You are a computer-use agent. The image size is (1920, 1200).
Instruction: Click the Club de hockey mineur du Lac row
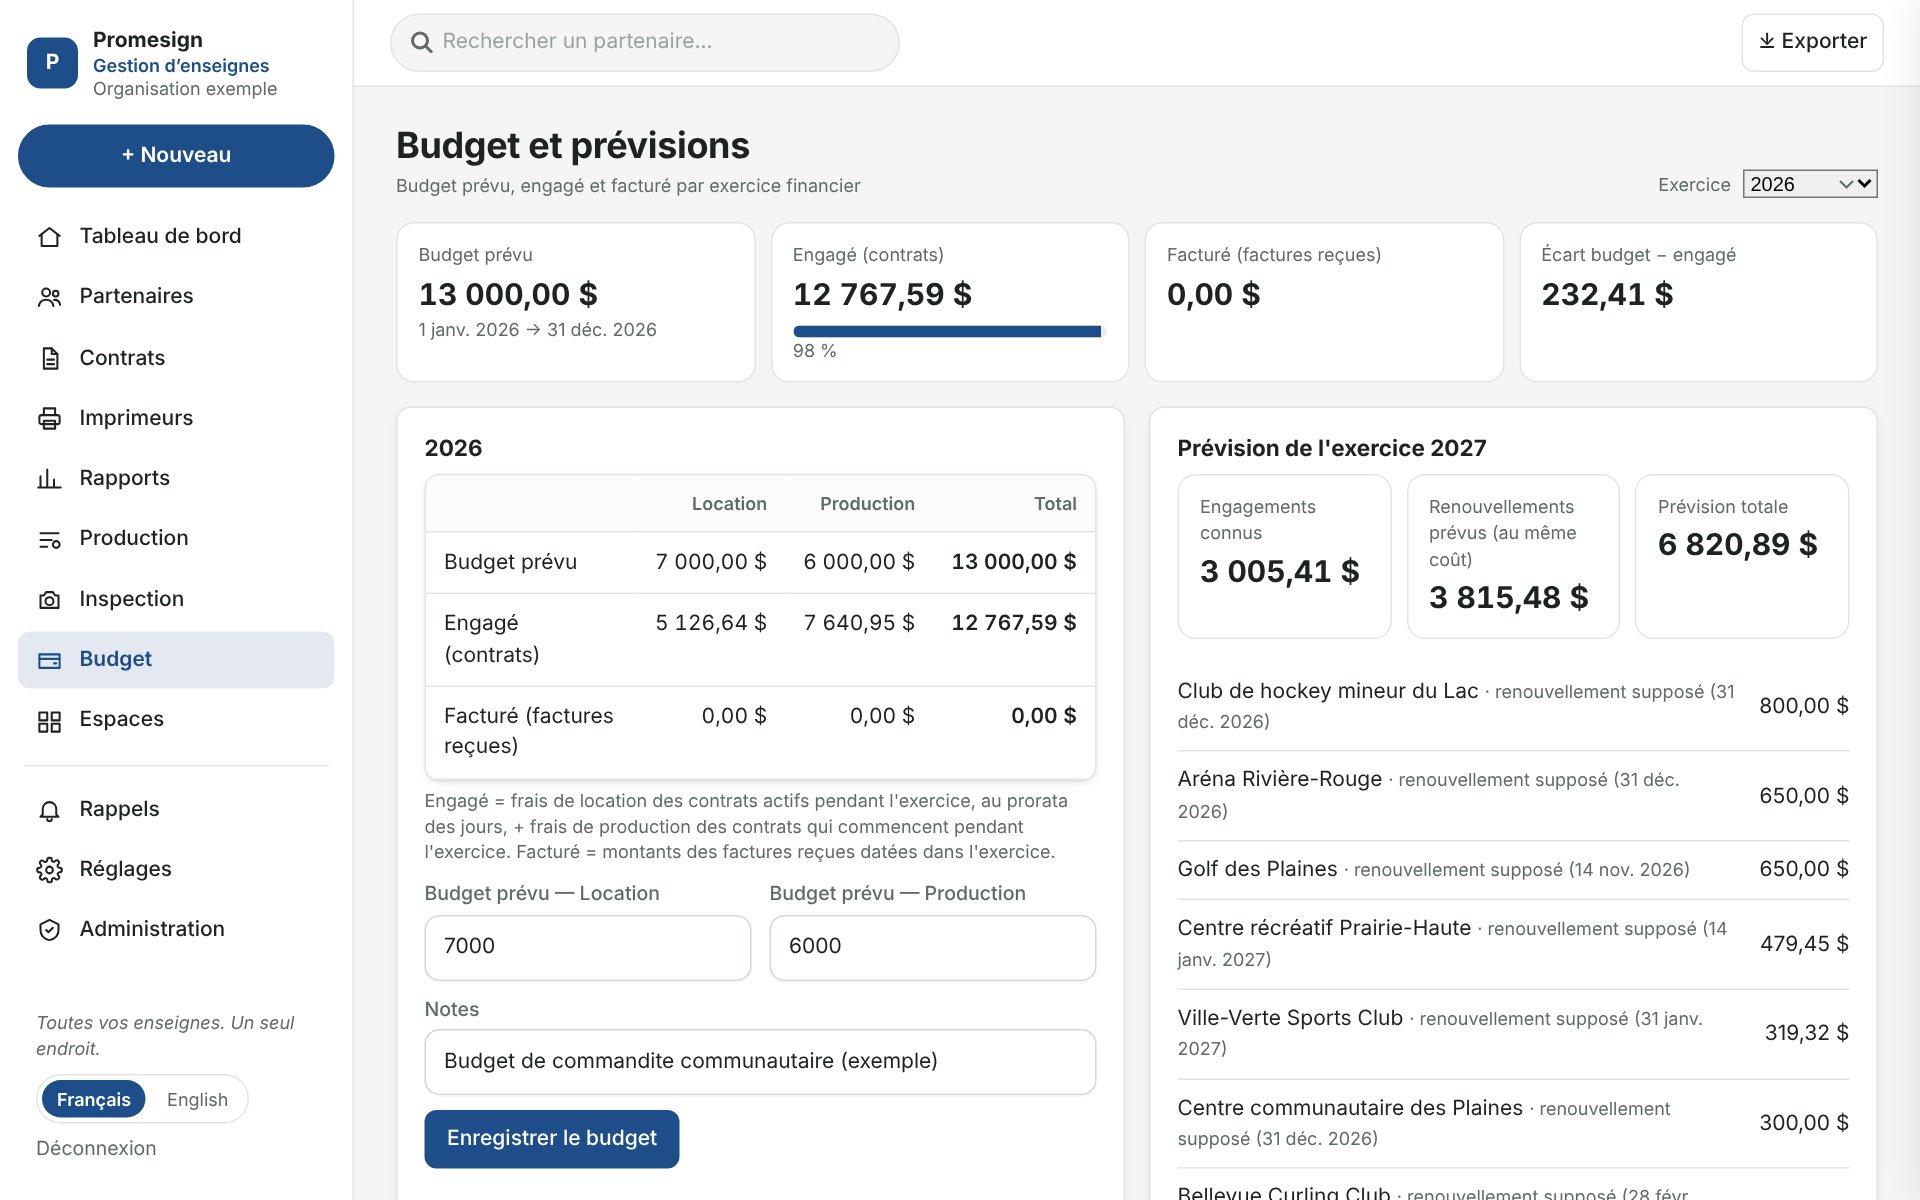coord(1513,706)
